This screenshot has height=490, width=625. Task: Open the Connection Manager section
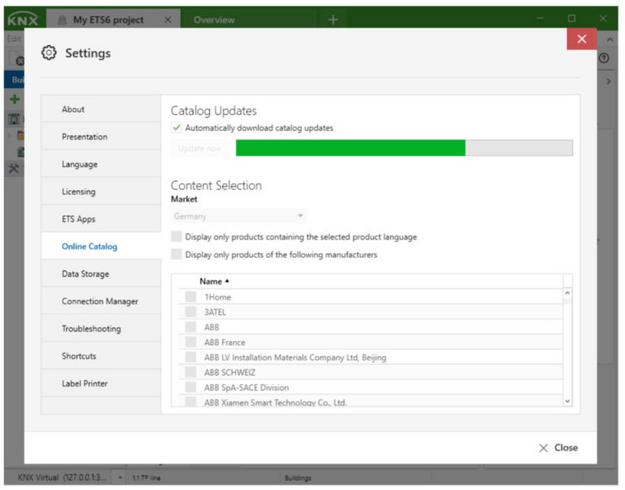100,301
